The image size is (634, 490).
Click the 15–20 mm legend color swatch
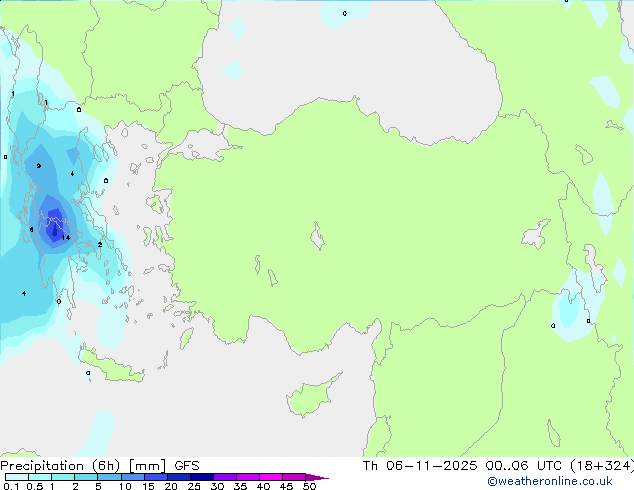click(x=156, y=477)
